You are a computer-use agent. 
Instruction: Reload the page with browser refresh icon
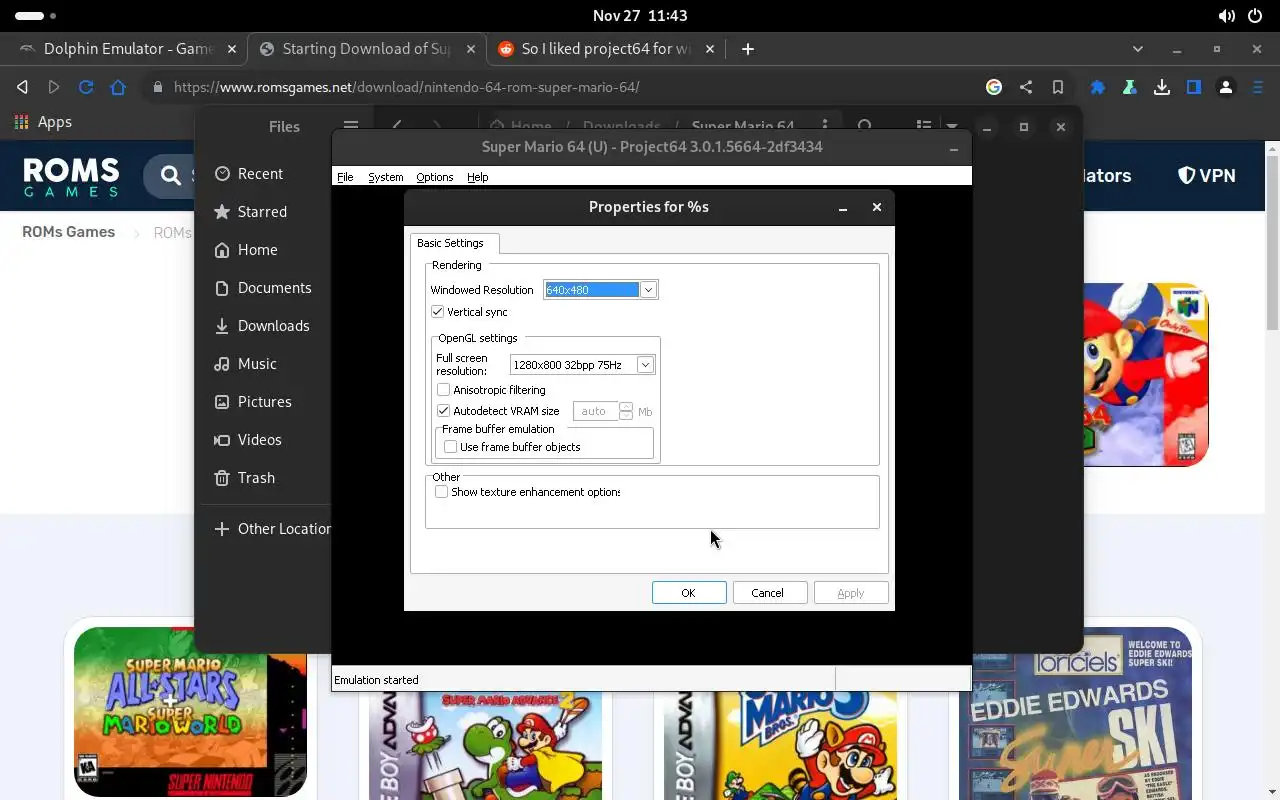pos(86,87)
